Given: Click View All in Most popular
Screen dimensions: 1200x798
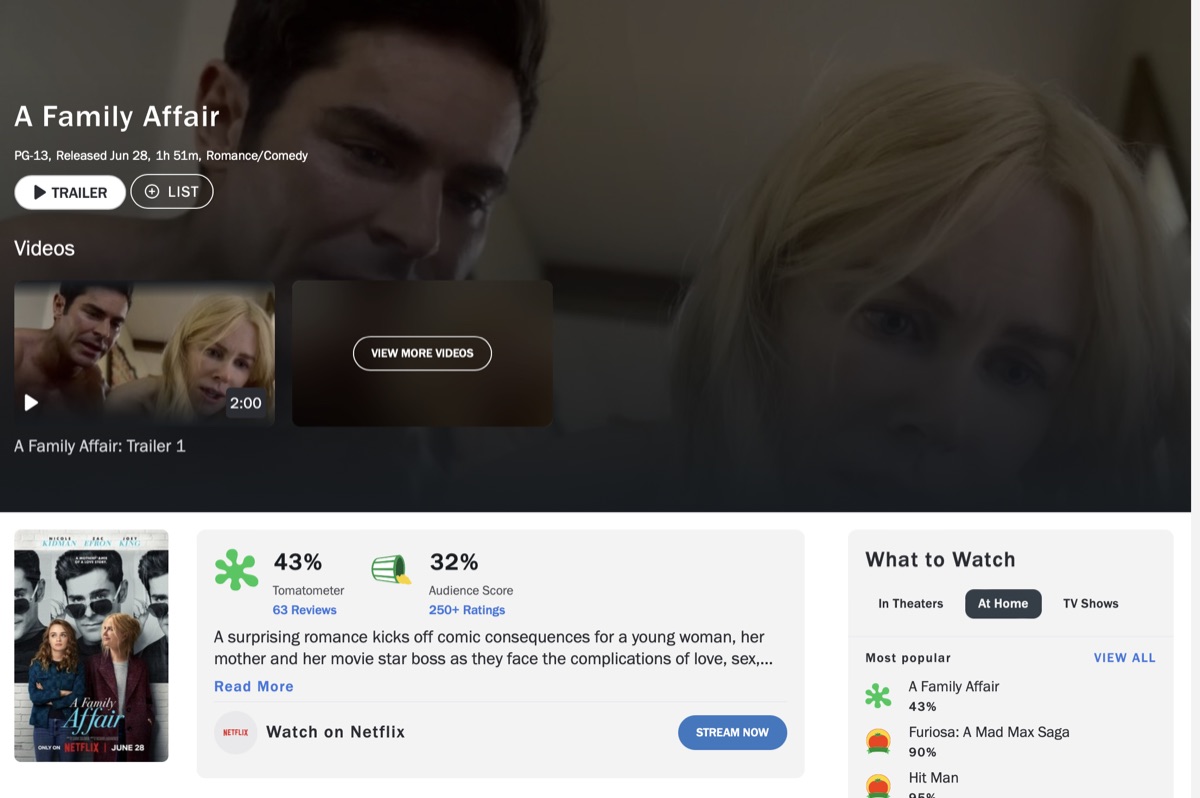Looking at the screenshot, I should pos(1124,658).
